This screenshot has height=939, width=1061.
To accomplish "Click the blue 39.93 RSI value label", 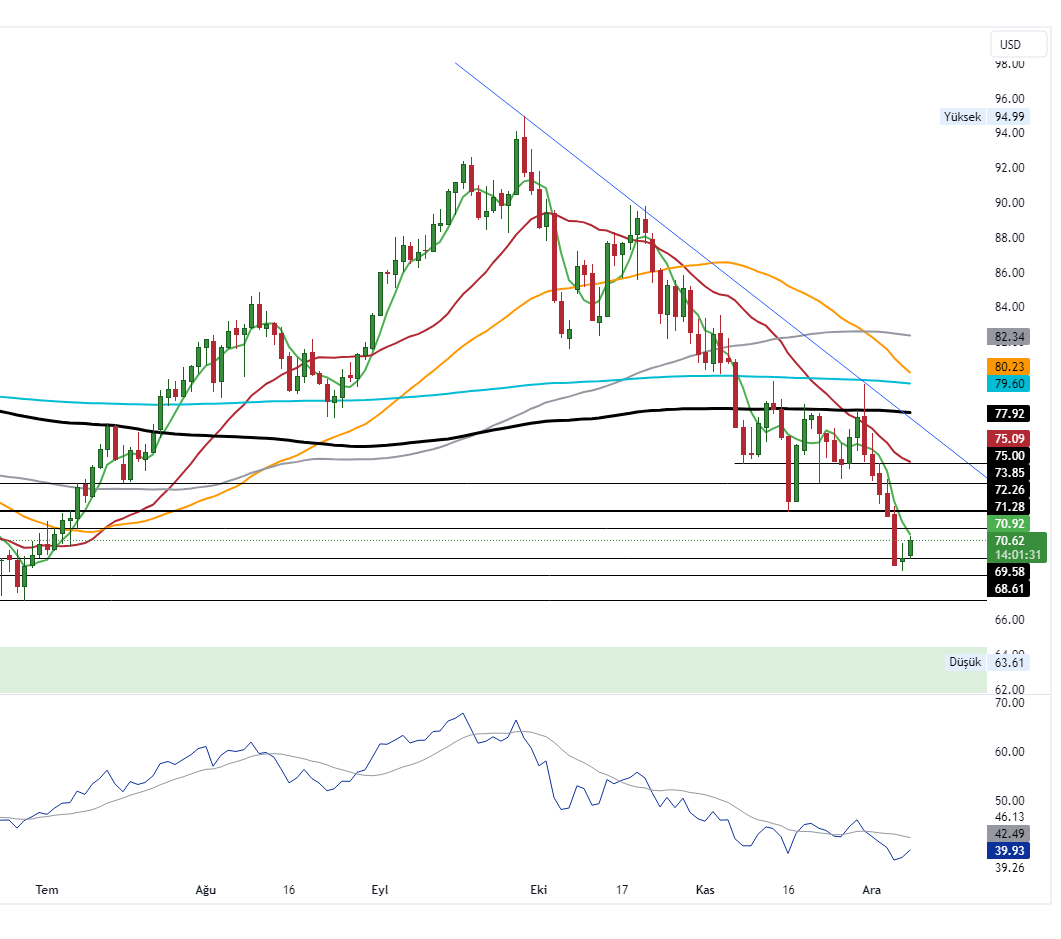I will tap(1009, 850).
